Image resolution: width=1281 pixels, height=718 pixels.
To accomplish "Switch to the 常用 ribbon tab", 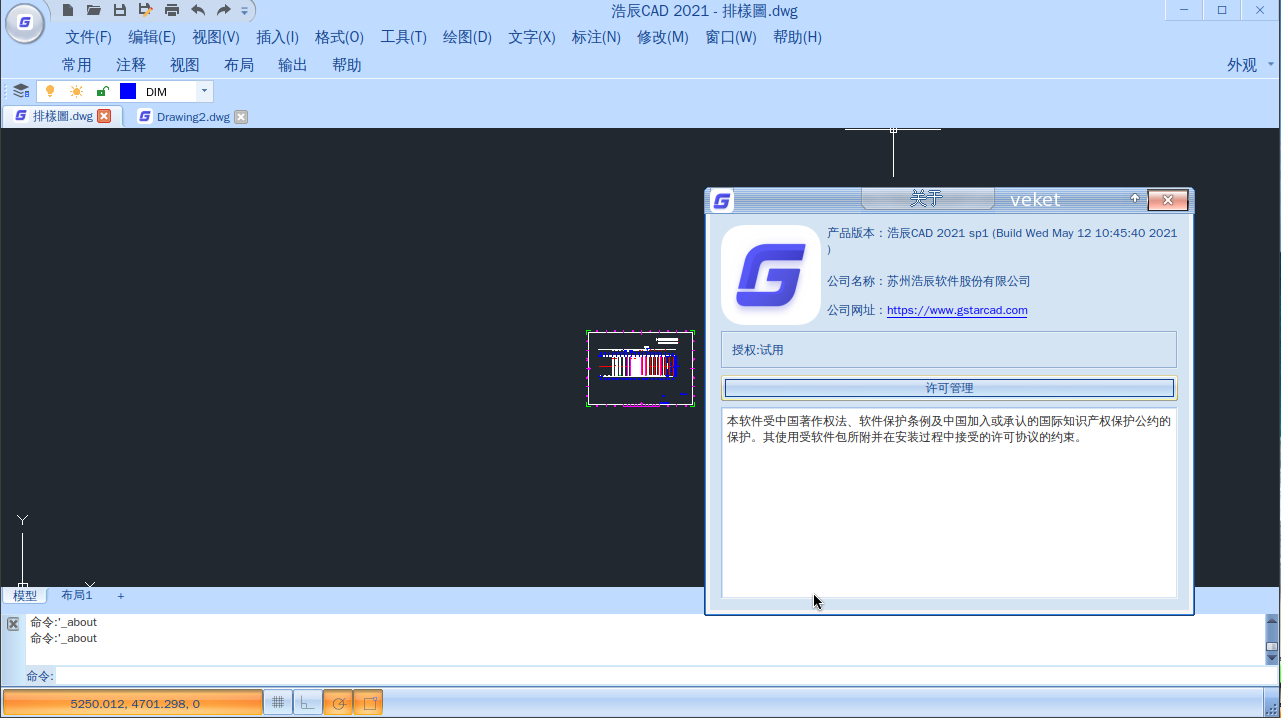I will tap(77, 65).
